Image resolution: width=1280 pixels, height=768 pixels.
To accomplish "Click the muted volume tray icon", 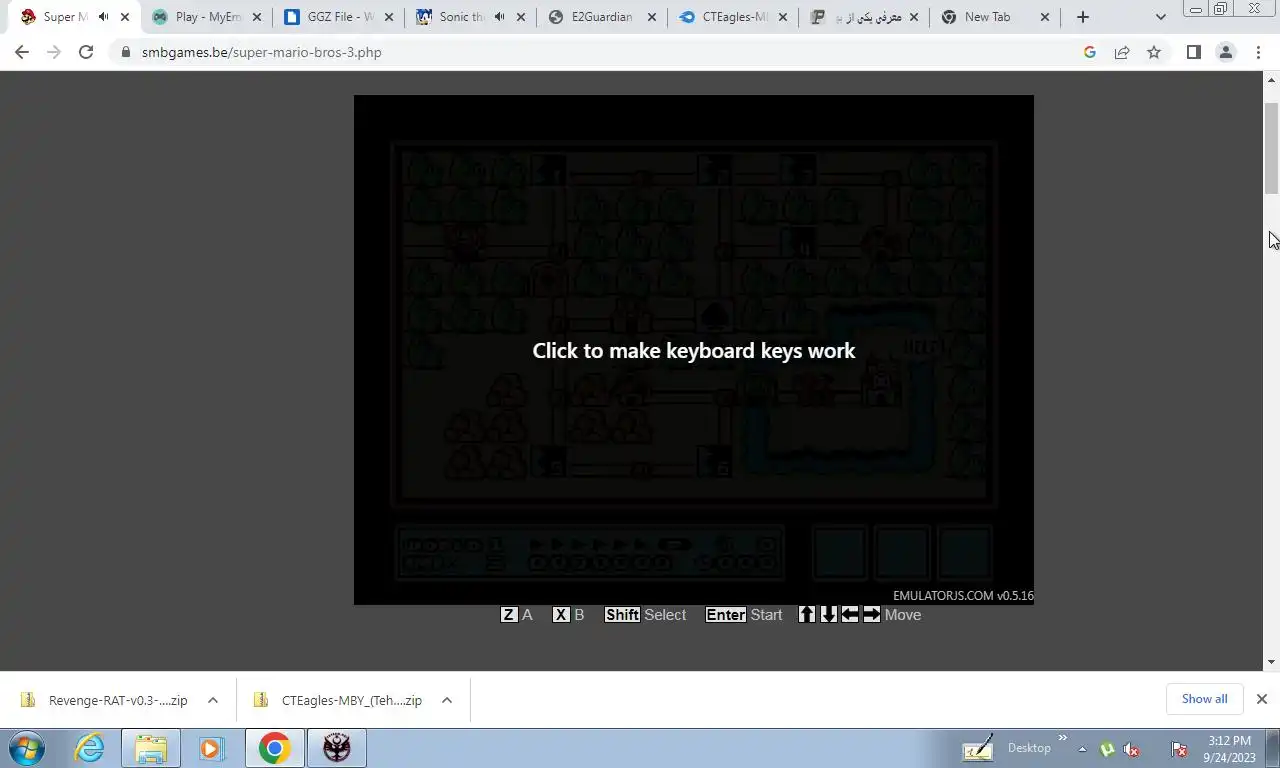I will tap(1131, 748).
